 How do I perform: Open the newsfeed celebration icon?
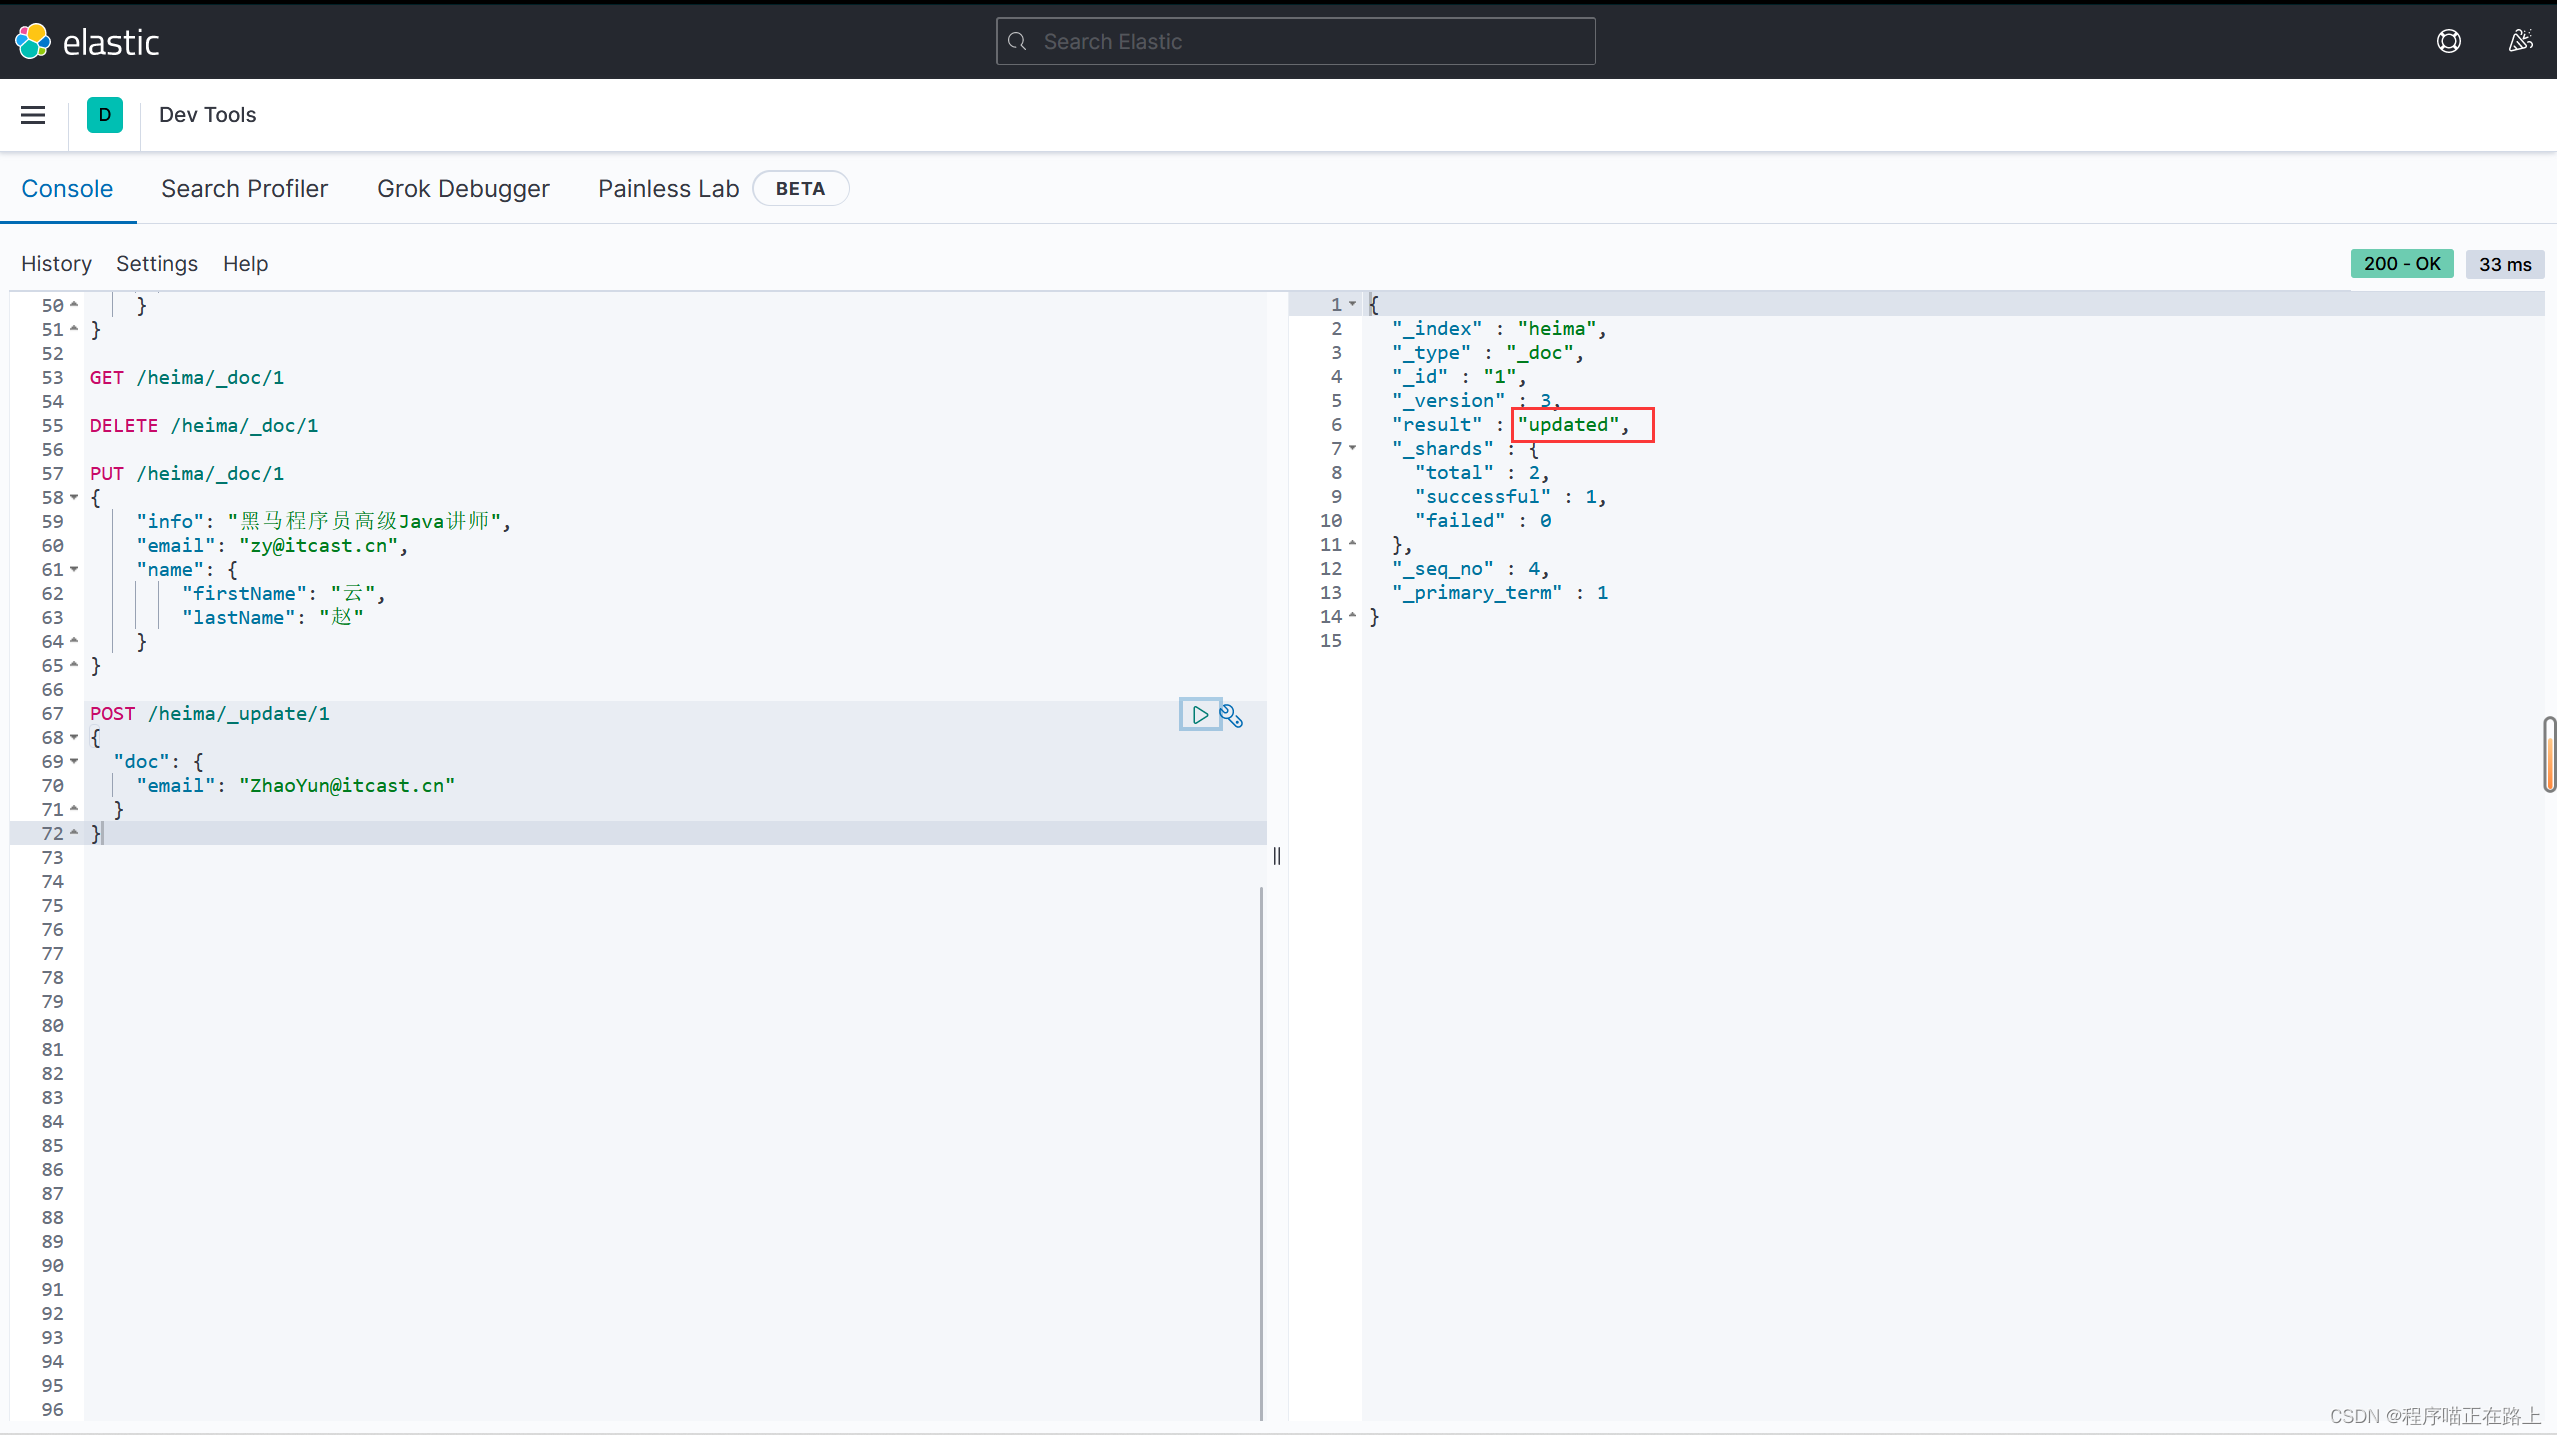(x=2520, y=41)
